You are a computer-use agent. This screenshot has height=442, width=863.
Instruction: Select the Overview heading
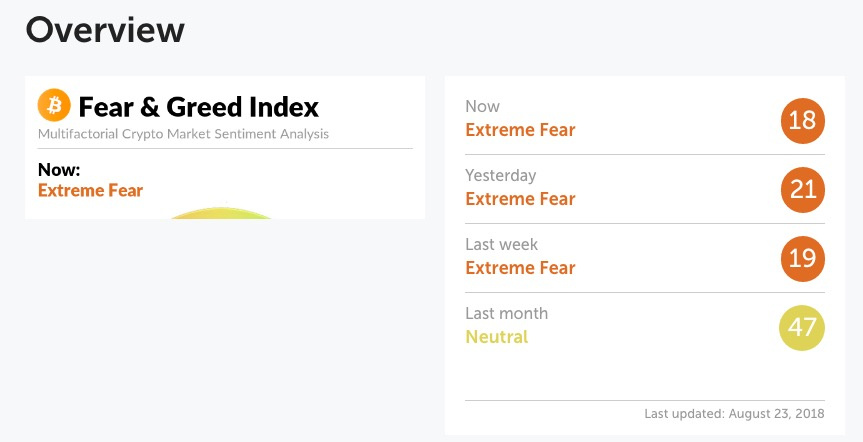(x=105, y=30)
